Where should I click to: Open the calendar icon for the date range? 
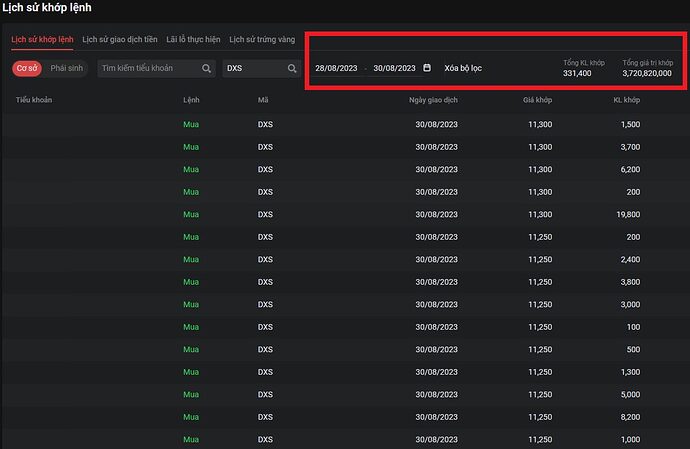tap(427, 68)
